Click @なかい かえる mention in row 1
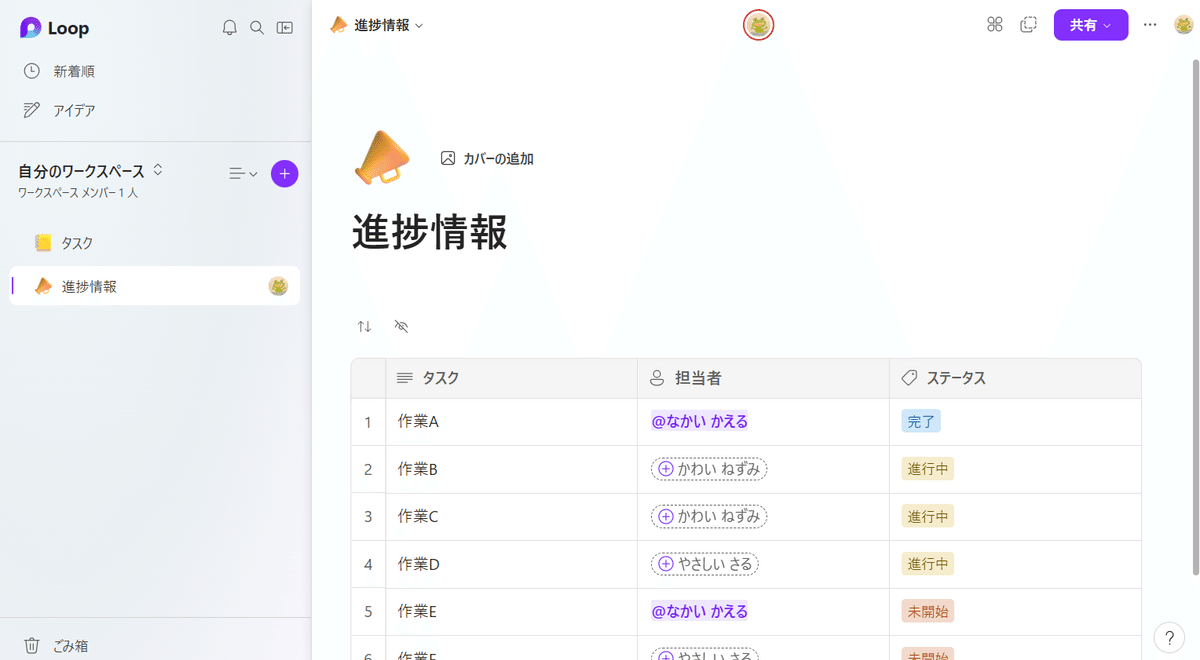1200x660 pixels. tap(699, 422)
